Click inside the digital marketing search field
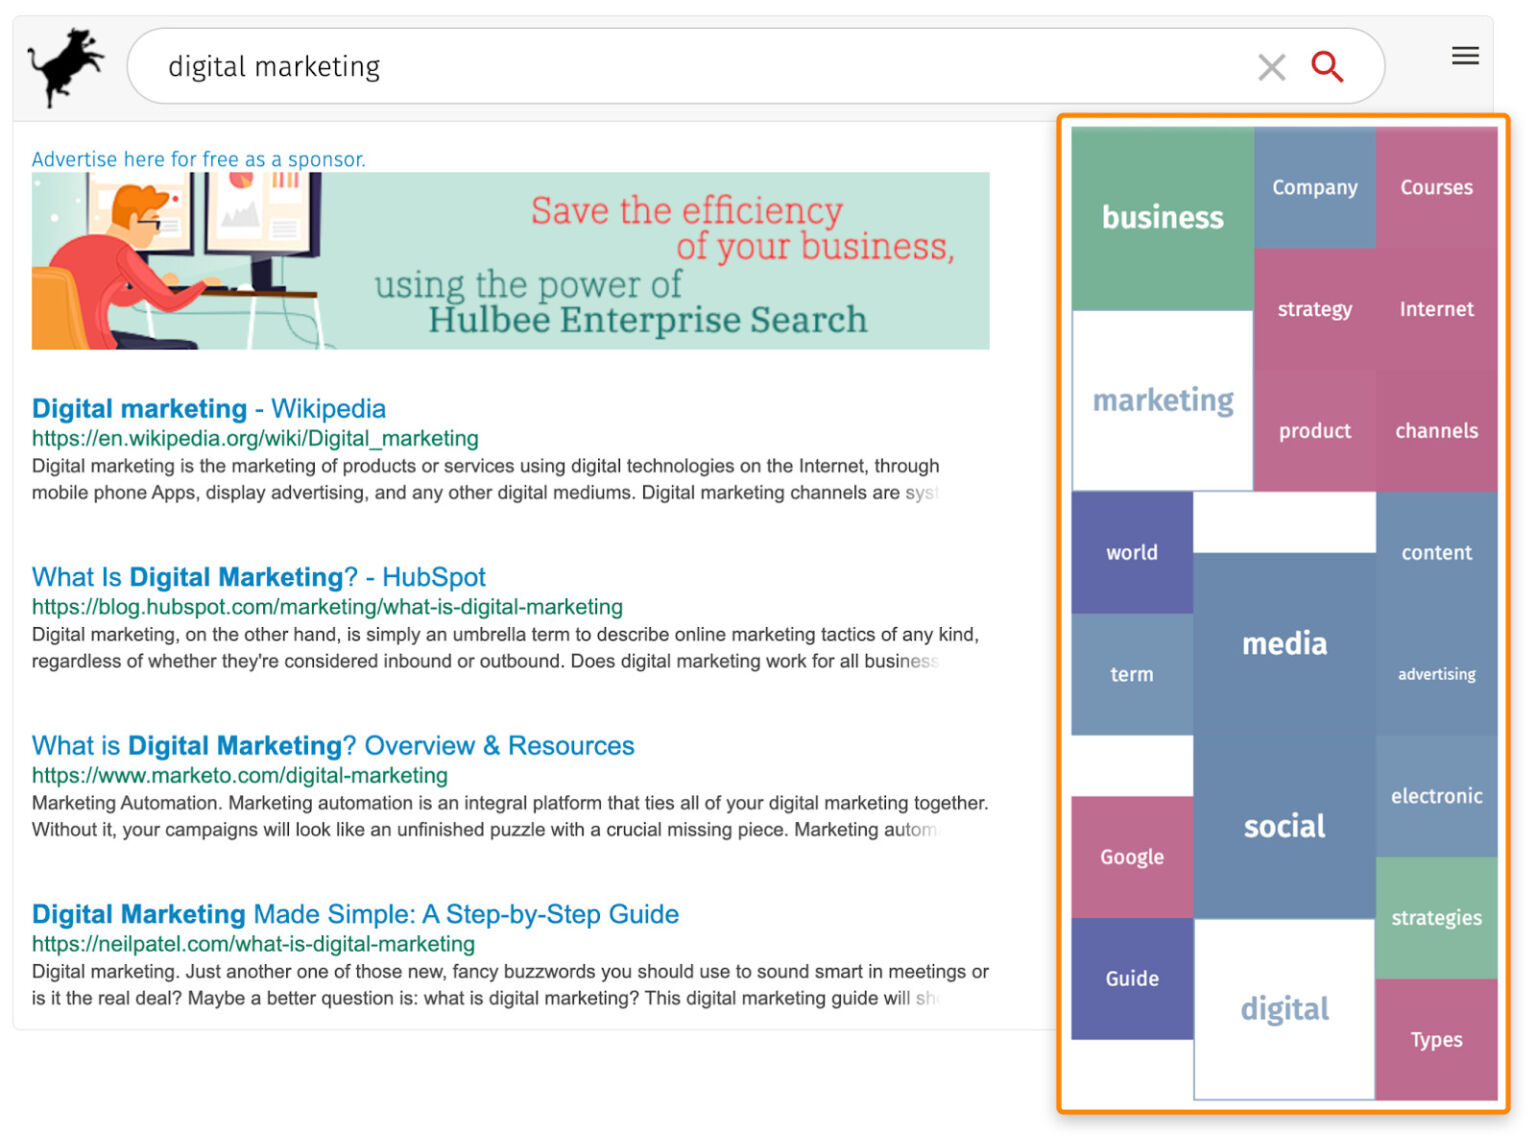 [700, 66]
